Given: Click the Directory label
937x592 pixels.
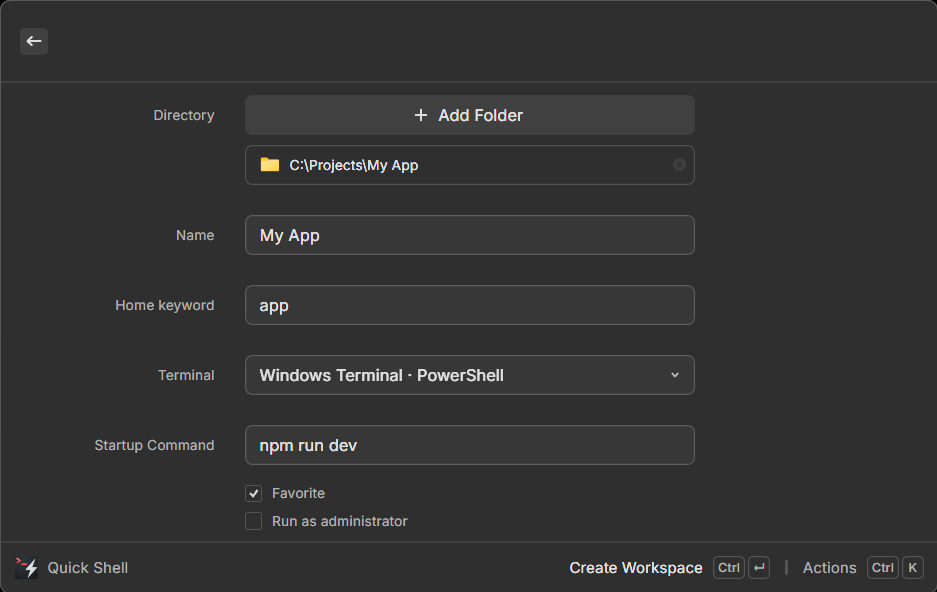Looking at the screenshot, I should 183,115.
